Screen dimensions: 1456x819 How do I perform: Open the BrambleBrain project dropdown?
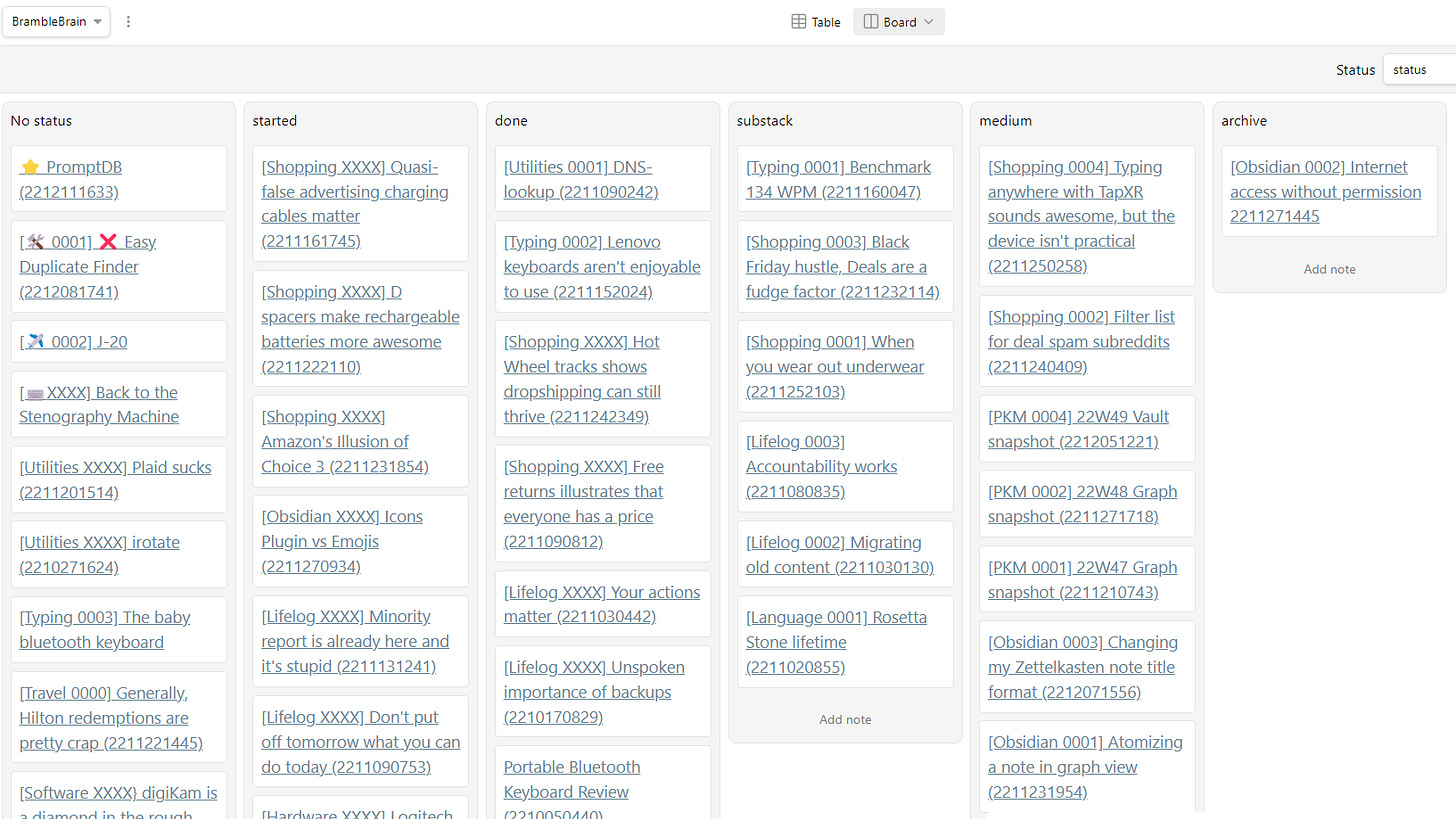pyautogui.click(x=57, y=21)
